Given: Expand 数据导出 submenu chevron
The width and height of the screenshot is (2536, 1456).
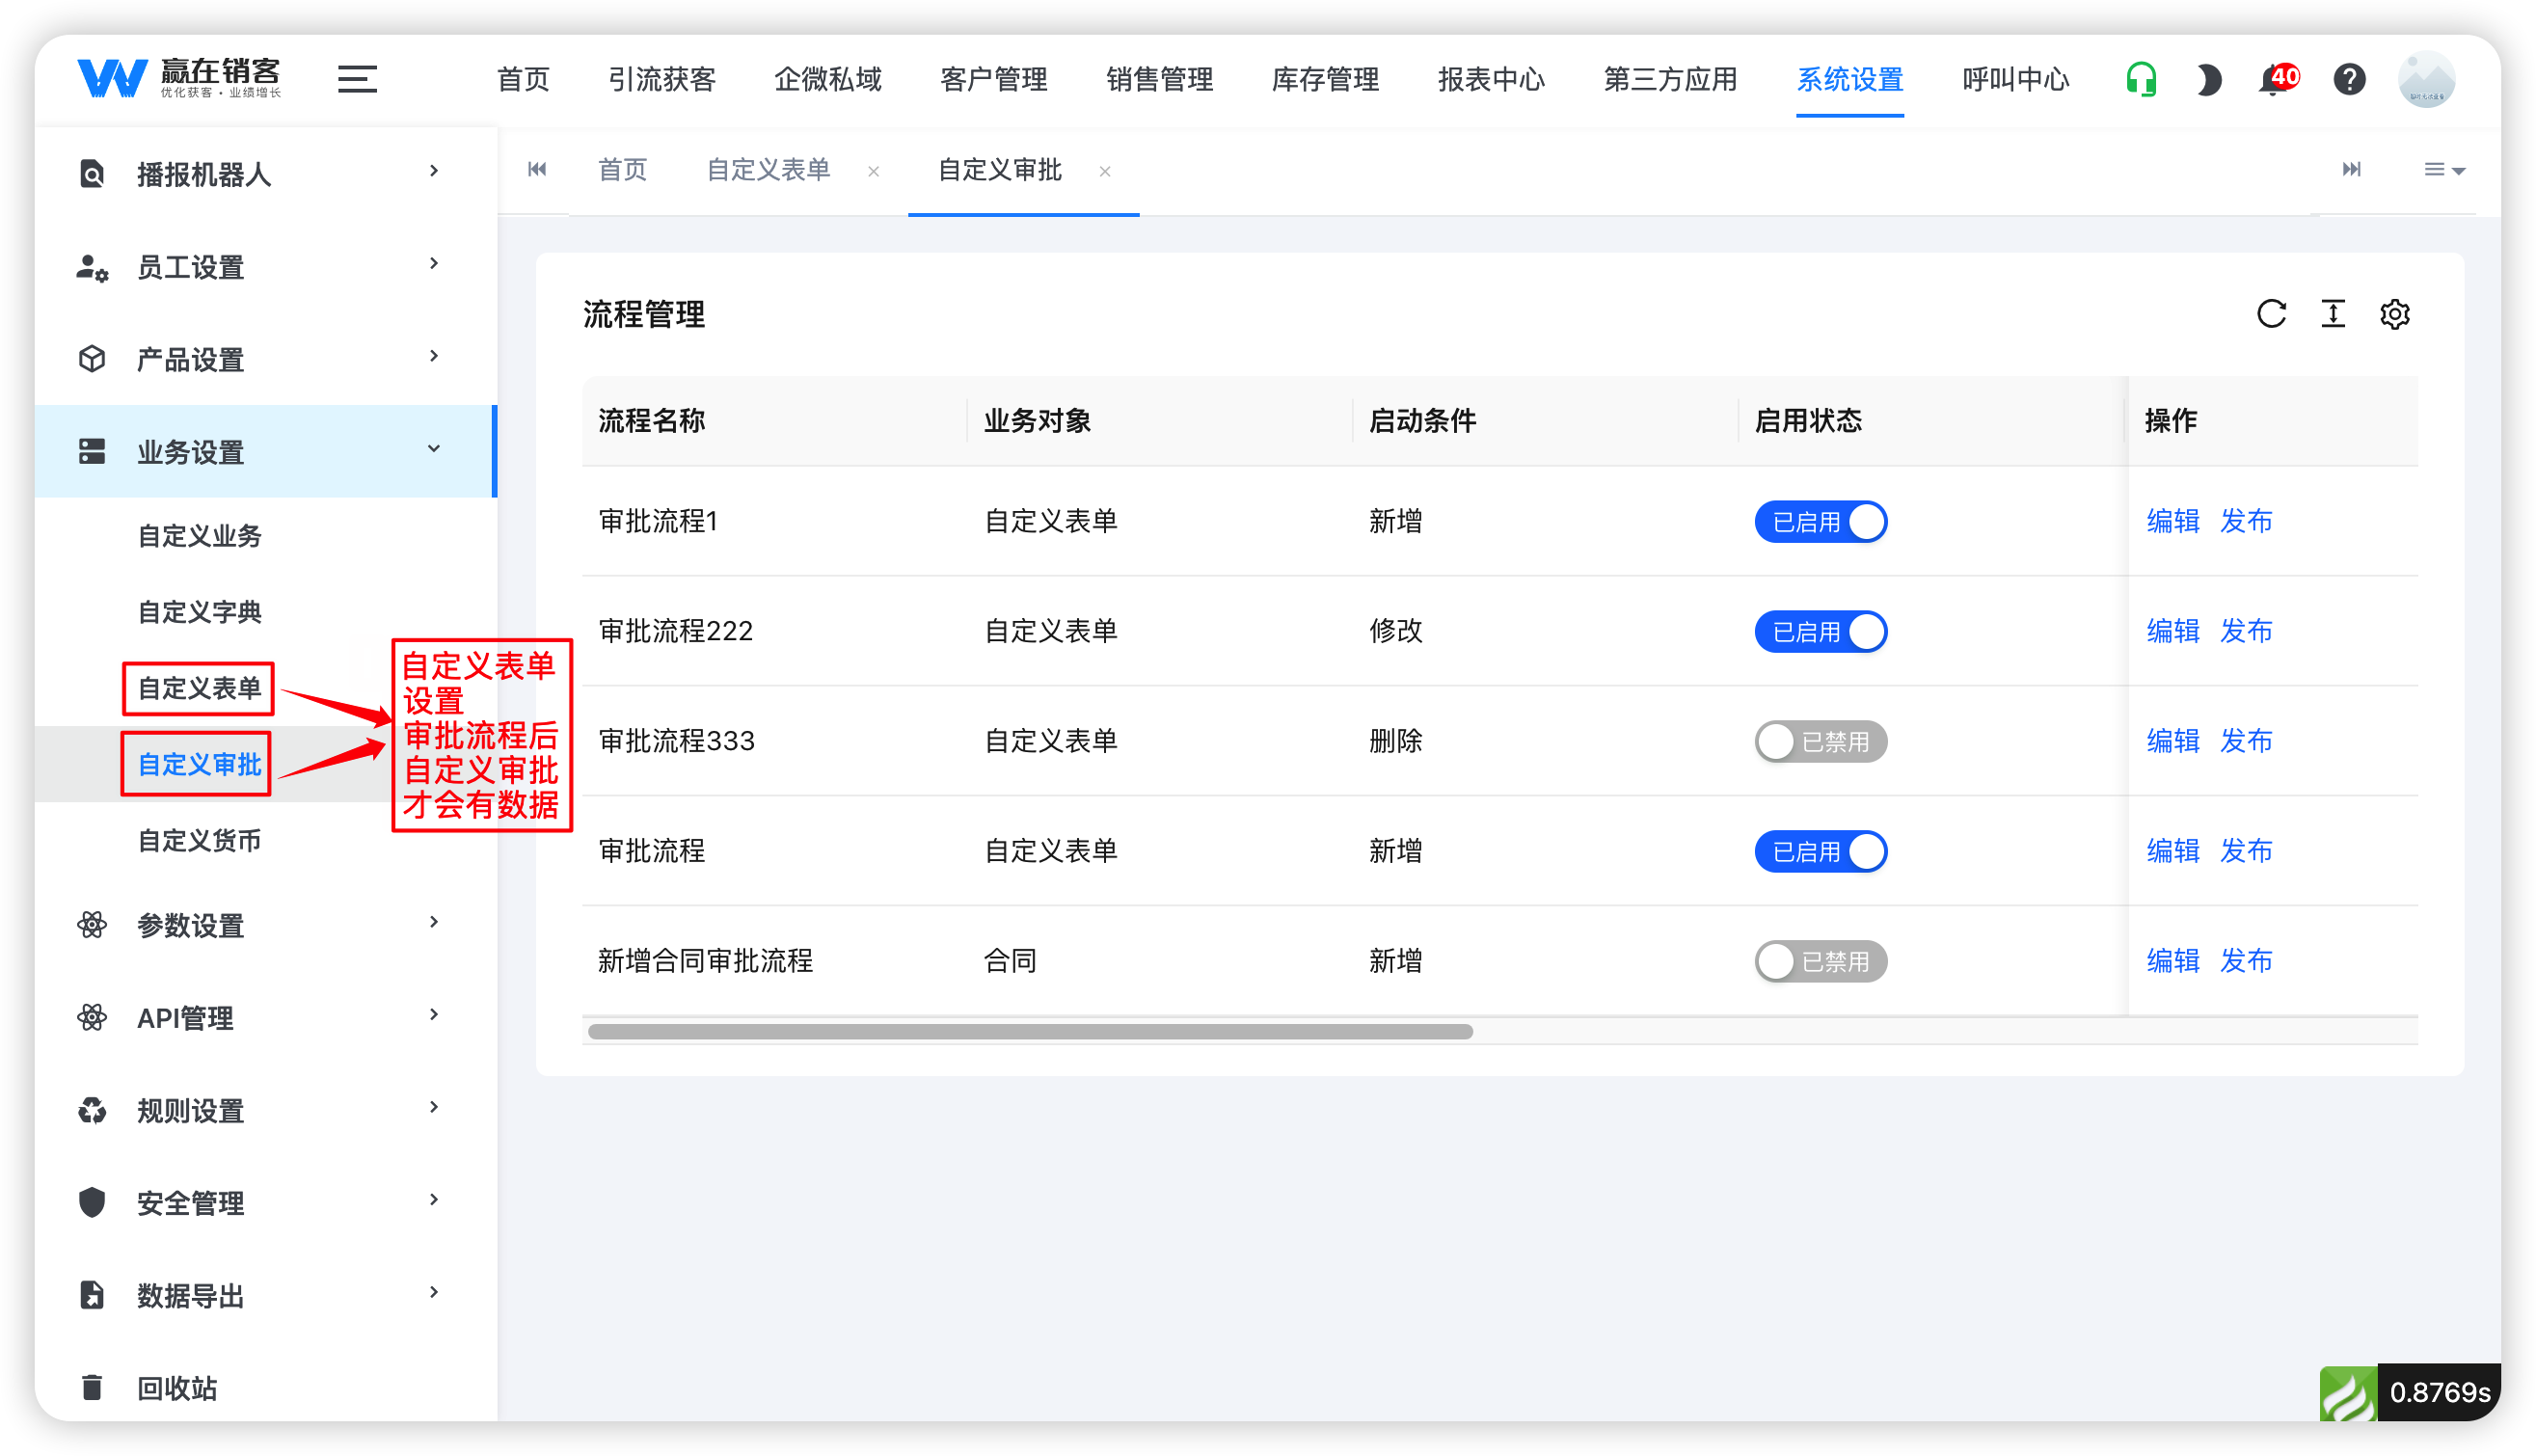Looking at the screenshot, I should coord(434,1292).
